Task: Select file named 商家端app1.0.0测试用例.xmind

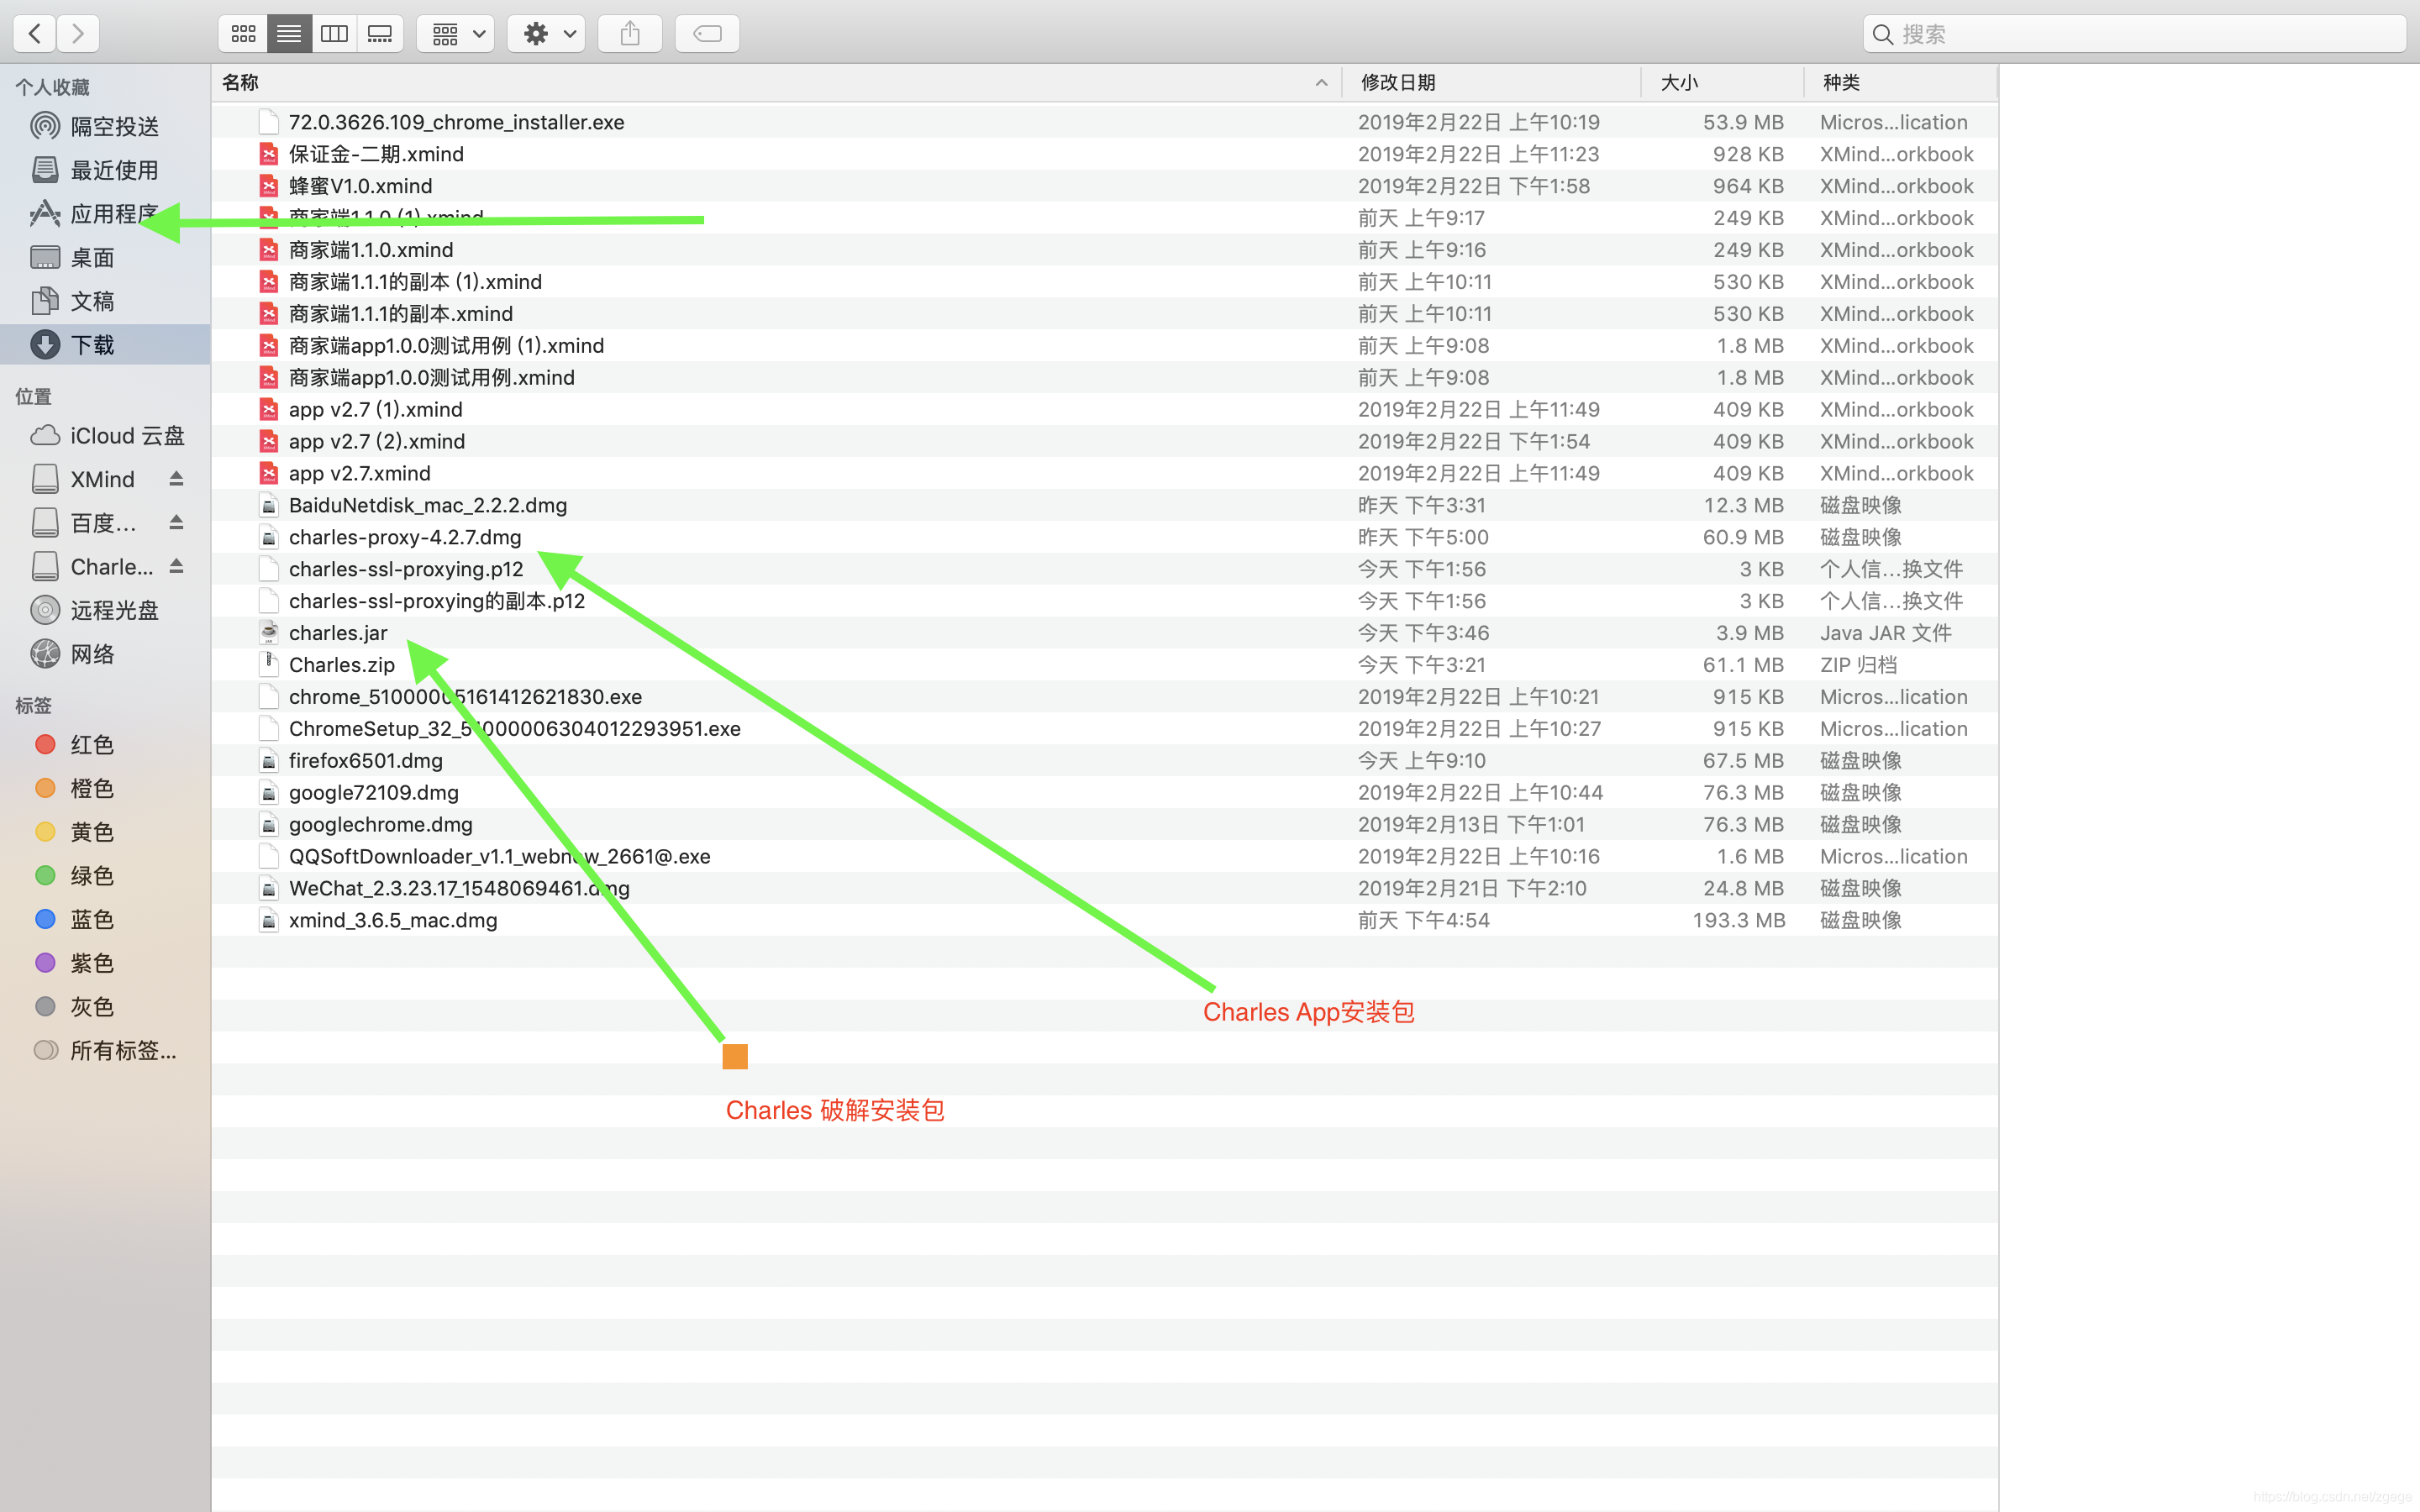Action: 432,378
